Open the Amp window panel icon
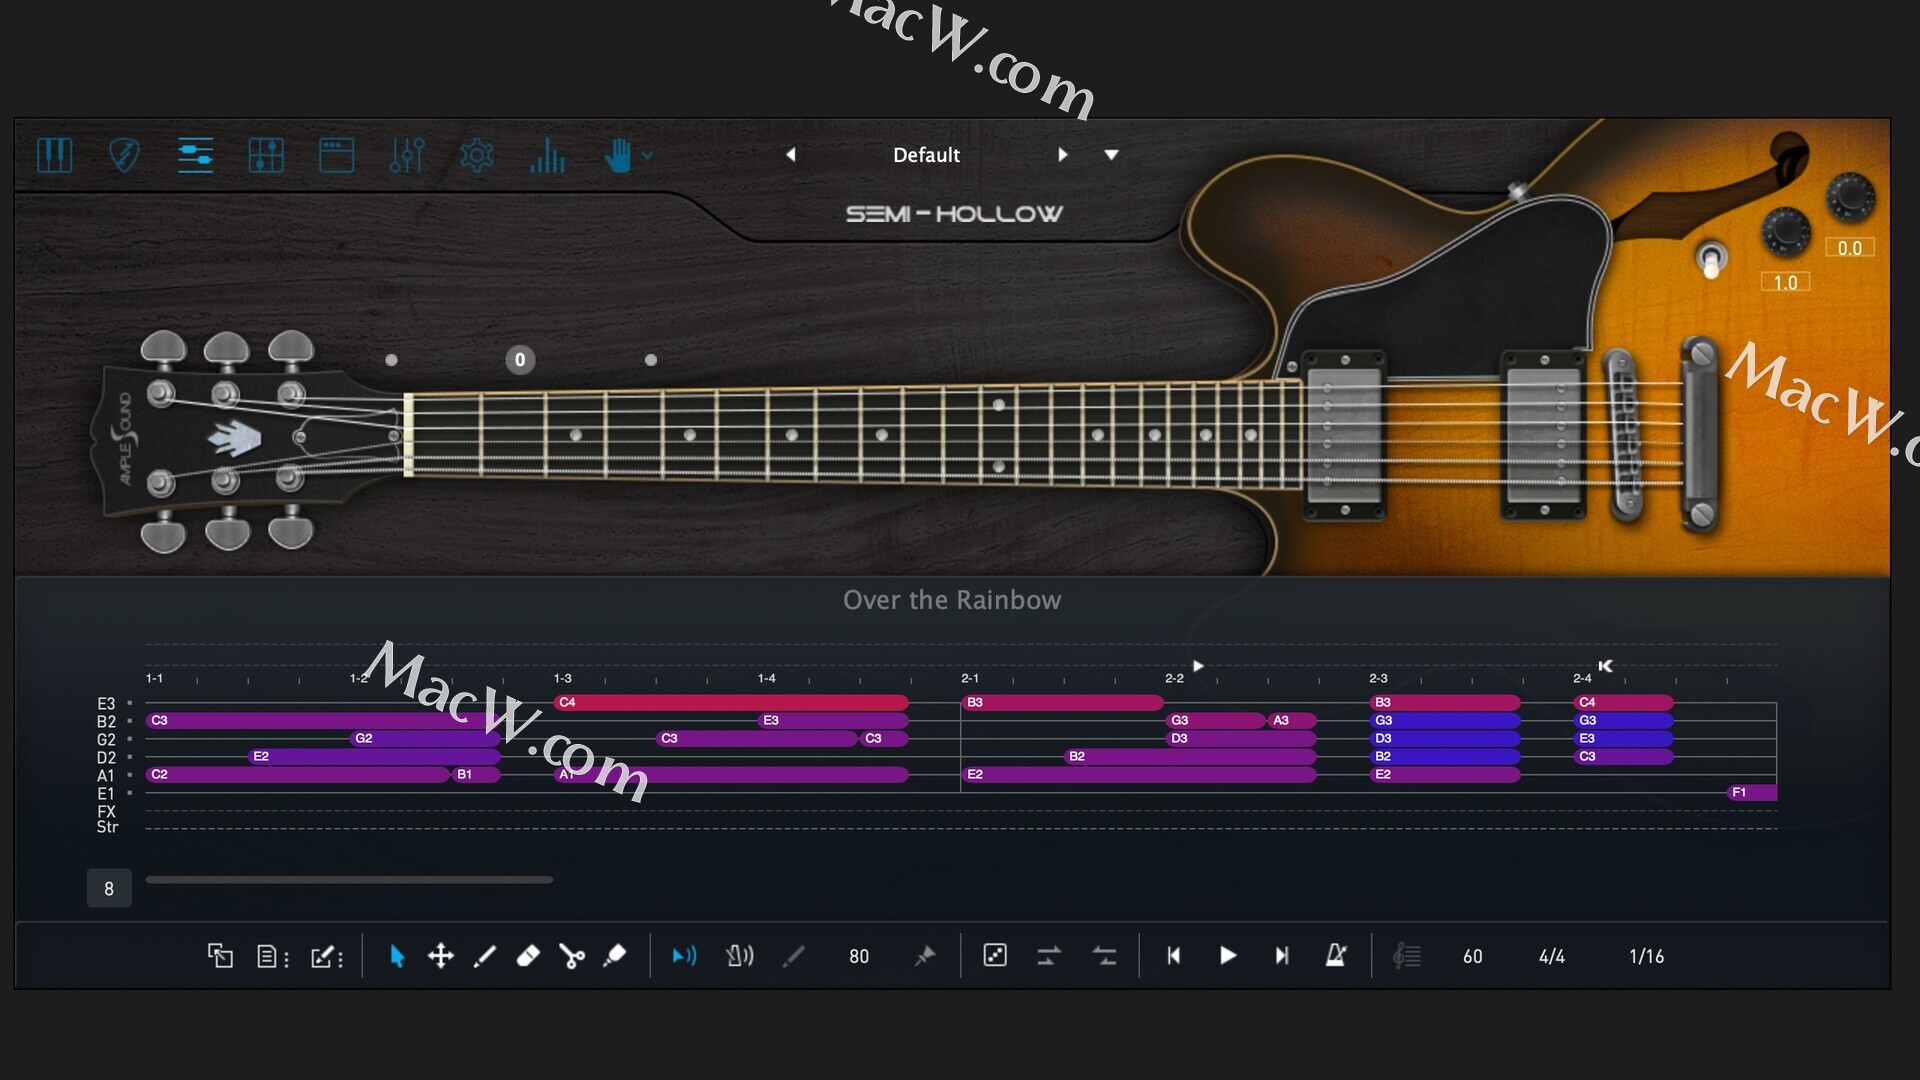This screenshot has width=1920, height=1080. (x=336, y=155)
